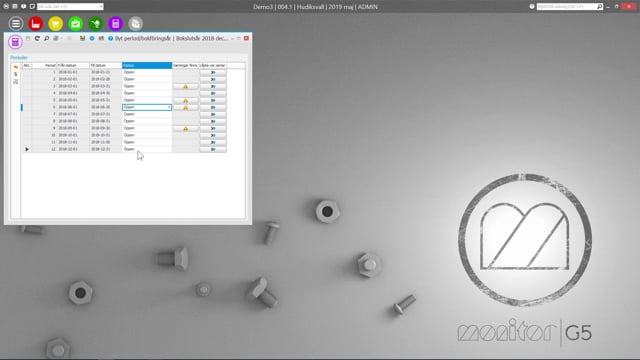Click the Status column header
This screenshot has height=360, width=640.
click(147, 65)
